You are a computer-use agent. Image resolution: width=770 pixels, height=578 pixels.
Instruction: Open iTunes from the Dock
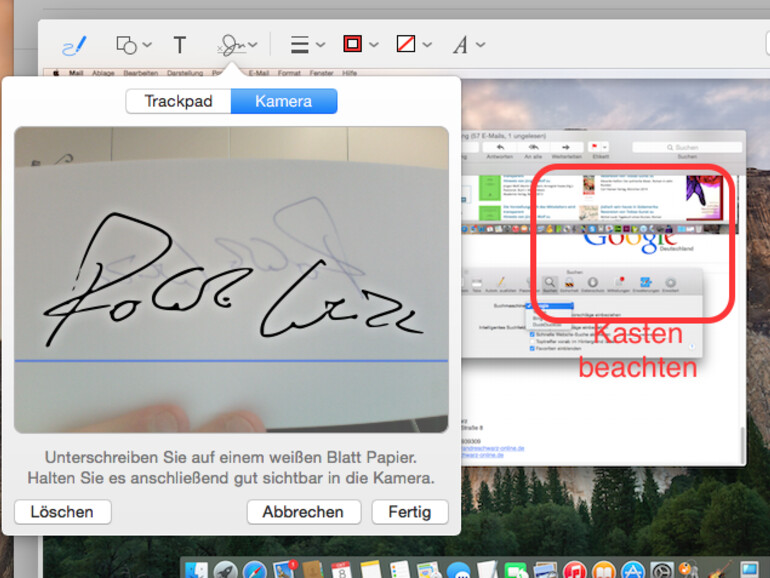point(574,570)
